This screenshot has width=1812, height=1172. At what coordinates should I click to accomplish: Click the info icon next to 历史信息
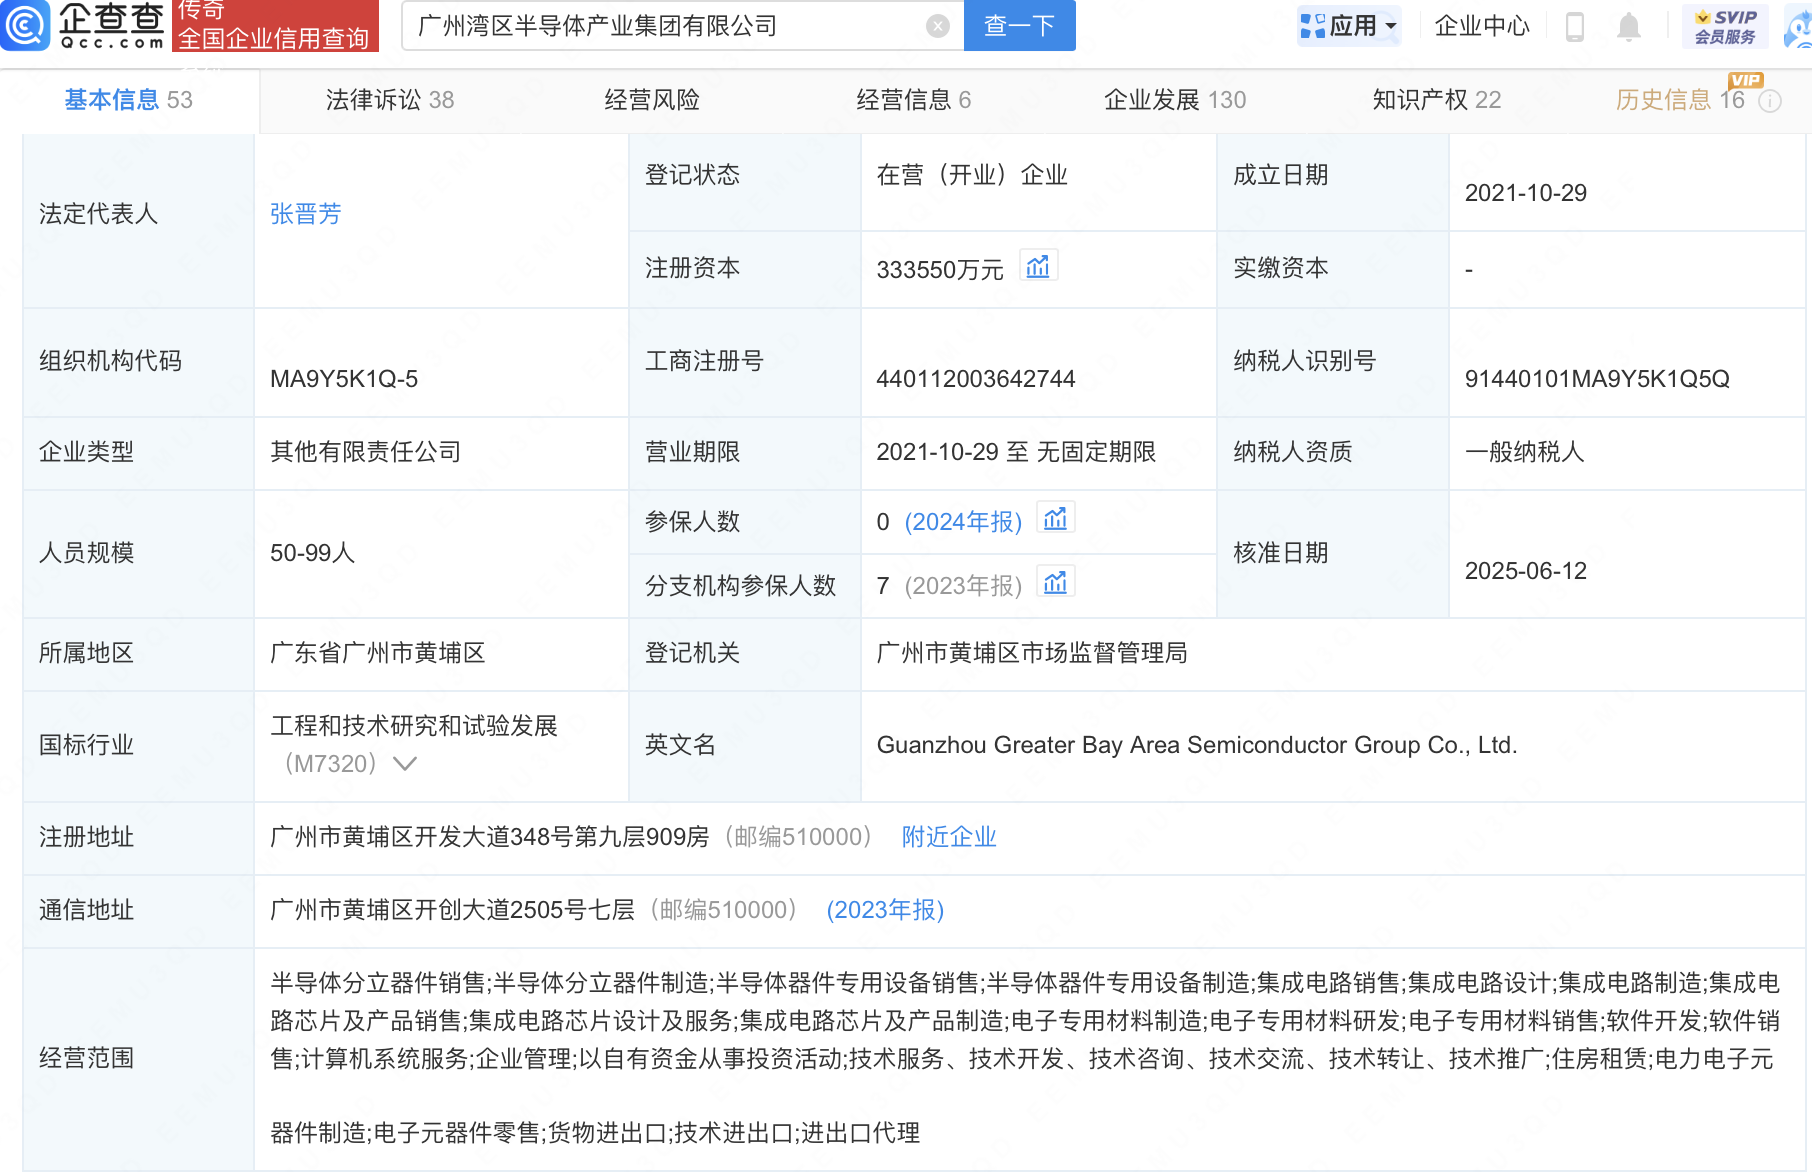(1770, 101)
